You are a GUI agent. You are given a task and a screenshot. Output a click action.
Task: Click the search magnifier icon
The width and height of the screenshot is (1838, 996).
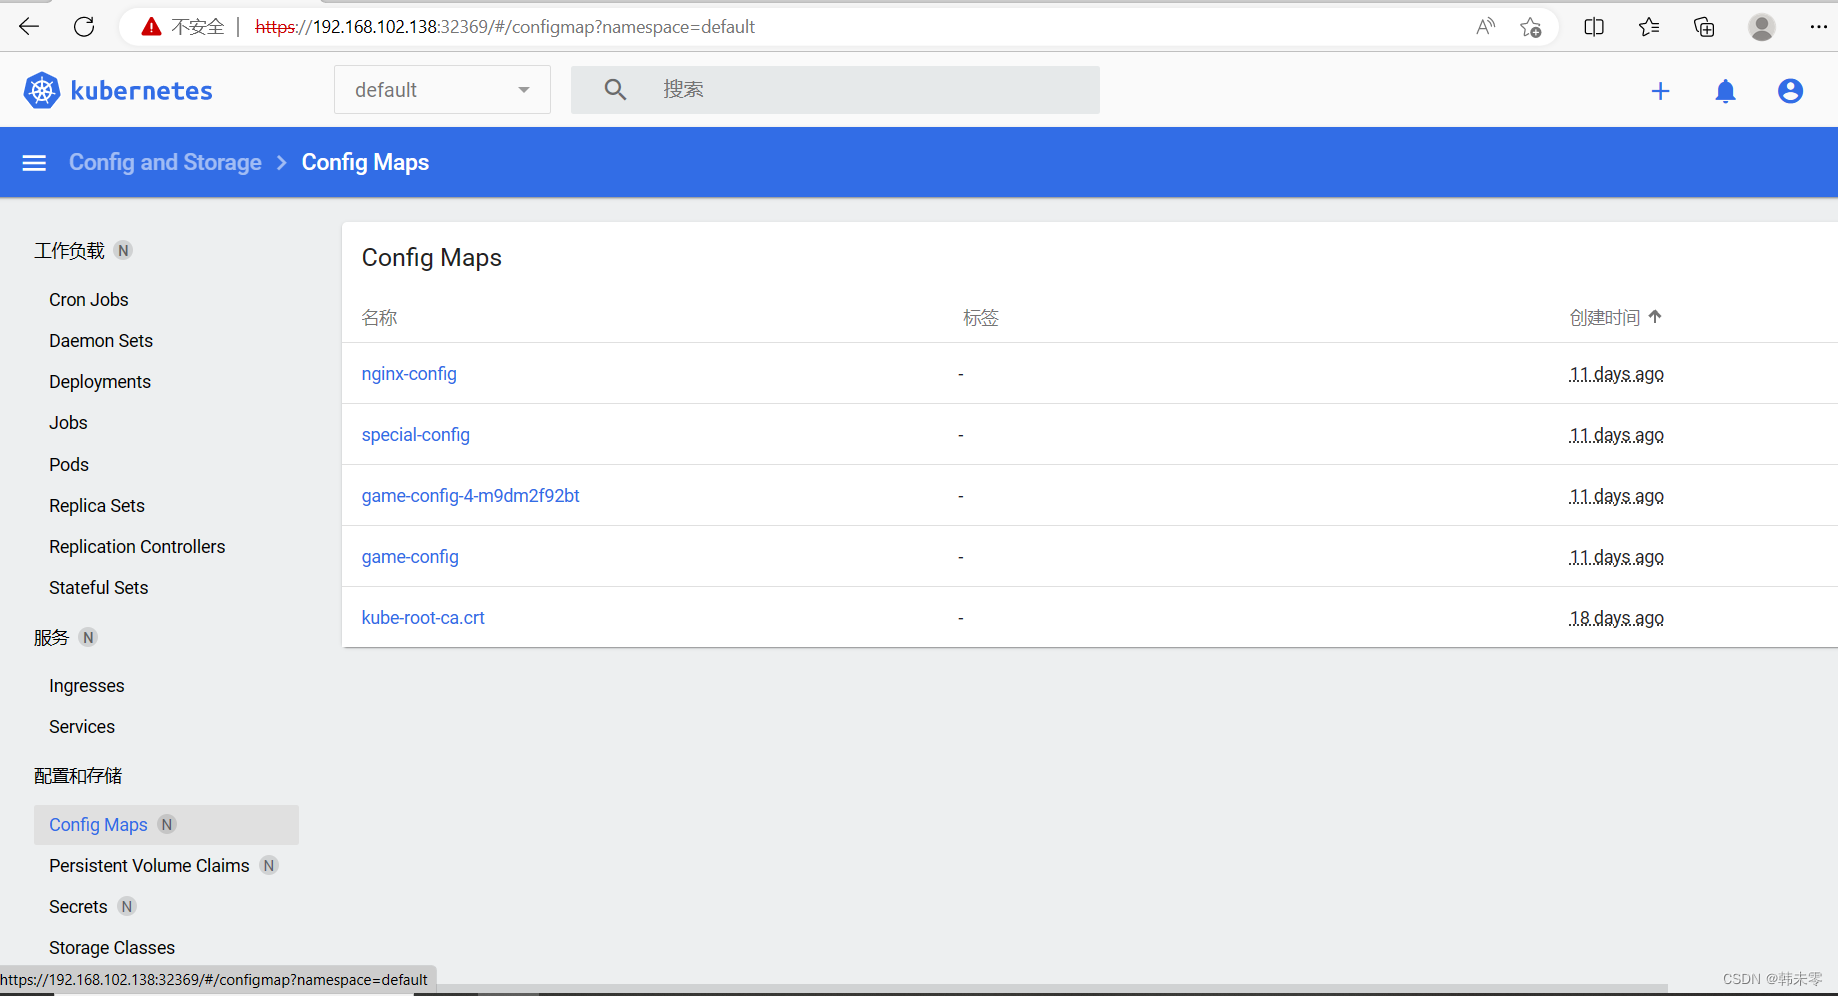pyautogui.click(x=615, y=89)
